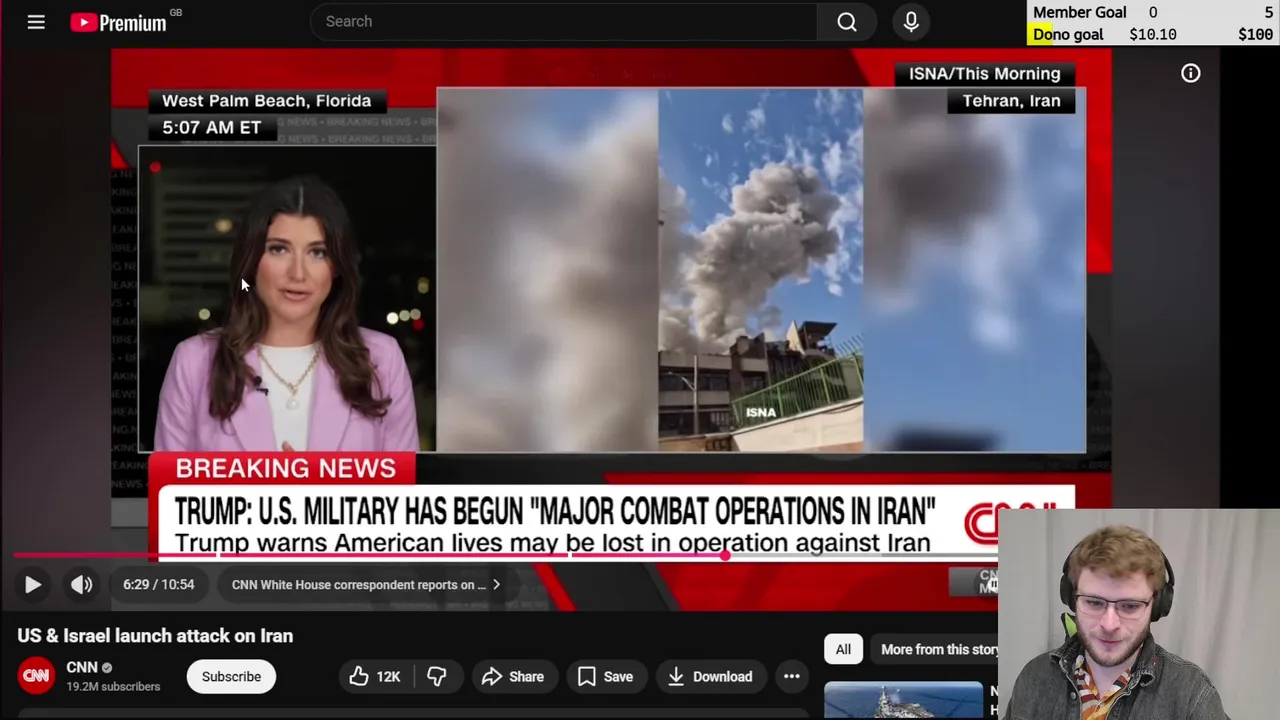The height and width of the screenshot is (720, 1280).
Task: Click '19.2M subscribers' text
Action: coord(113,687)
